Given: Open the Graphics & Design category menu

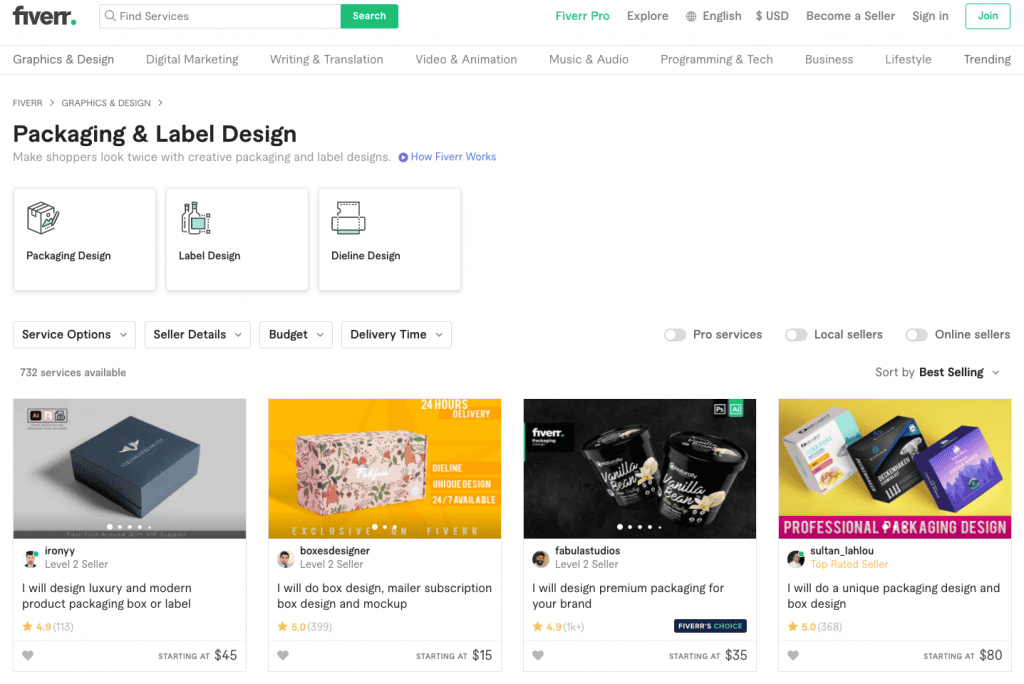Looking at the screenshot, I should click(x=63, y=59).
